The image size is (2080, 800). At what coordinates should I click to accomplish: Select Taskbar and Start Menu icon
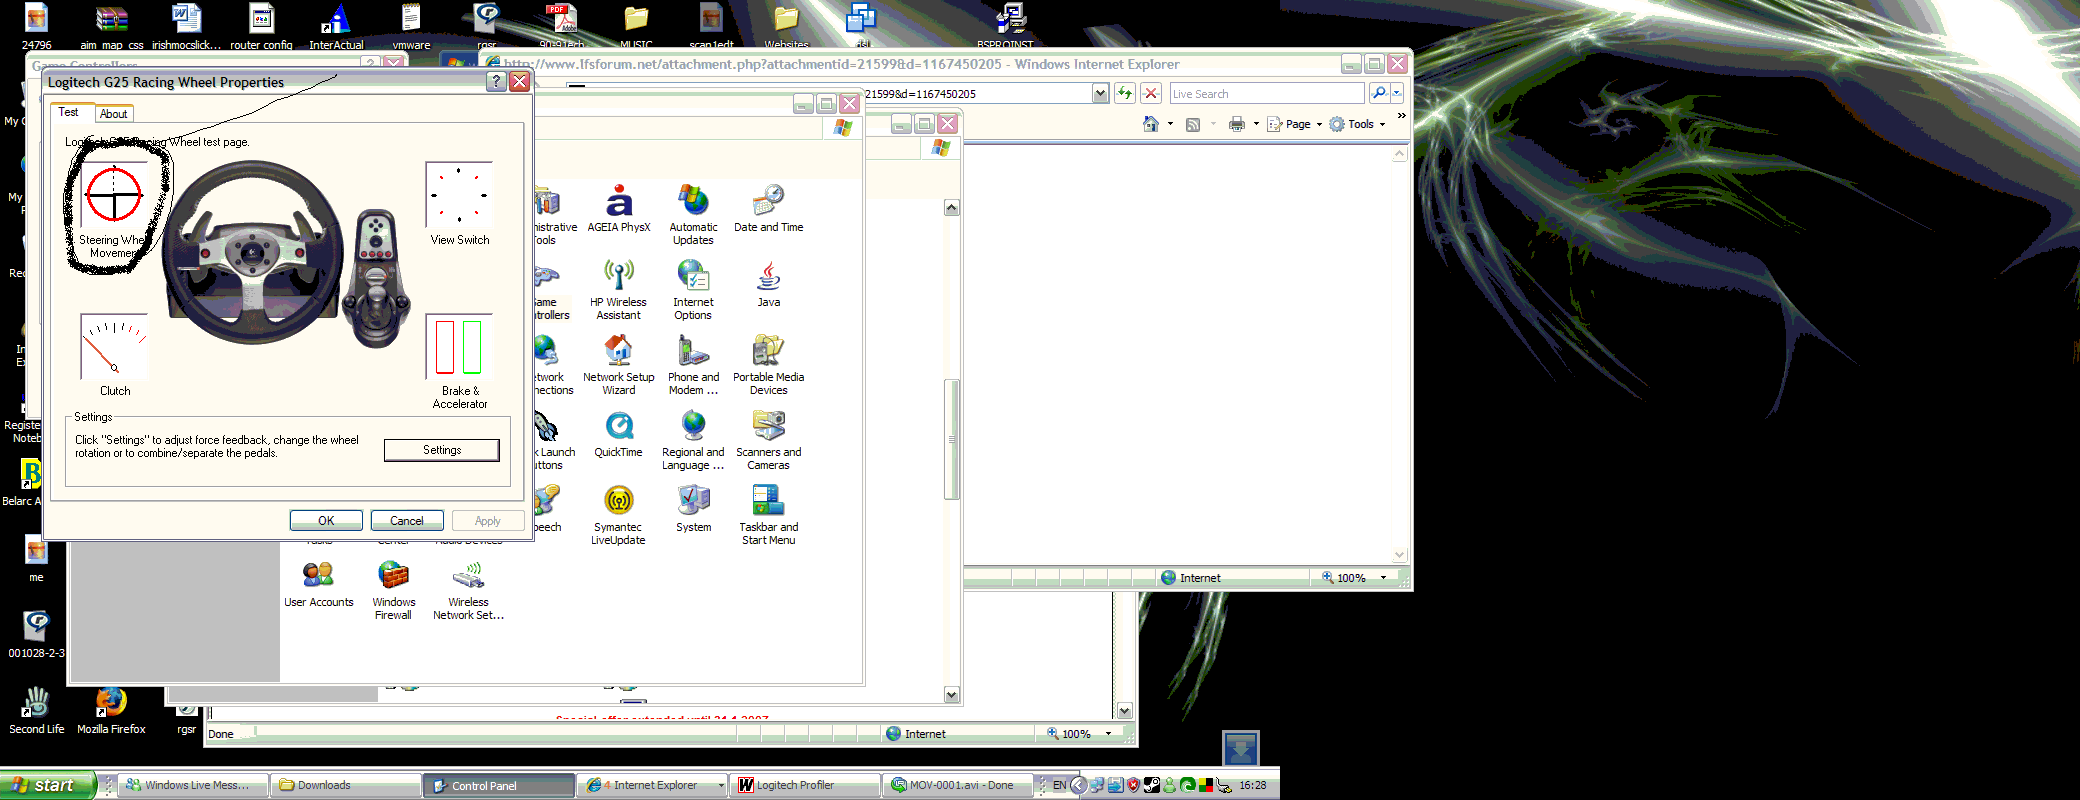tap(768, 514)
